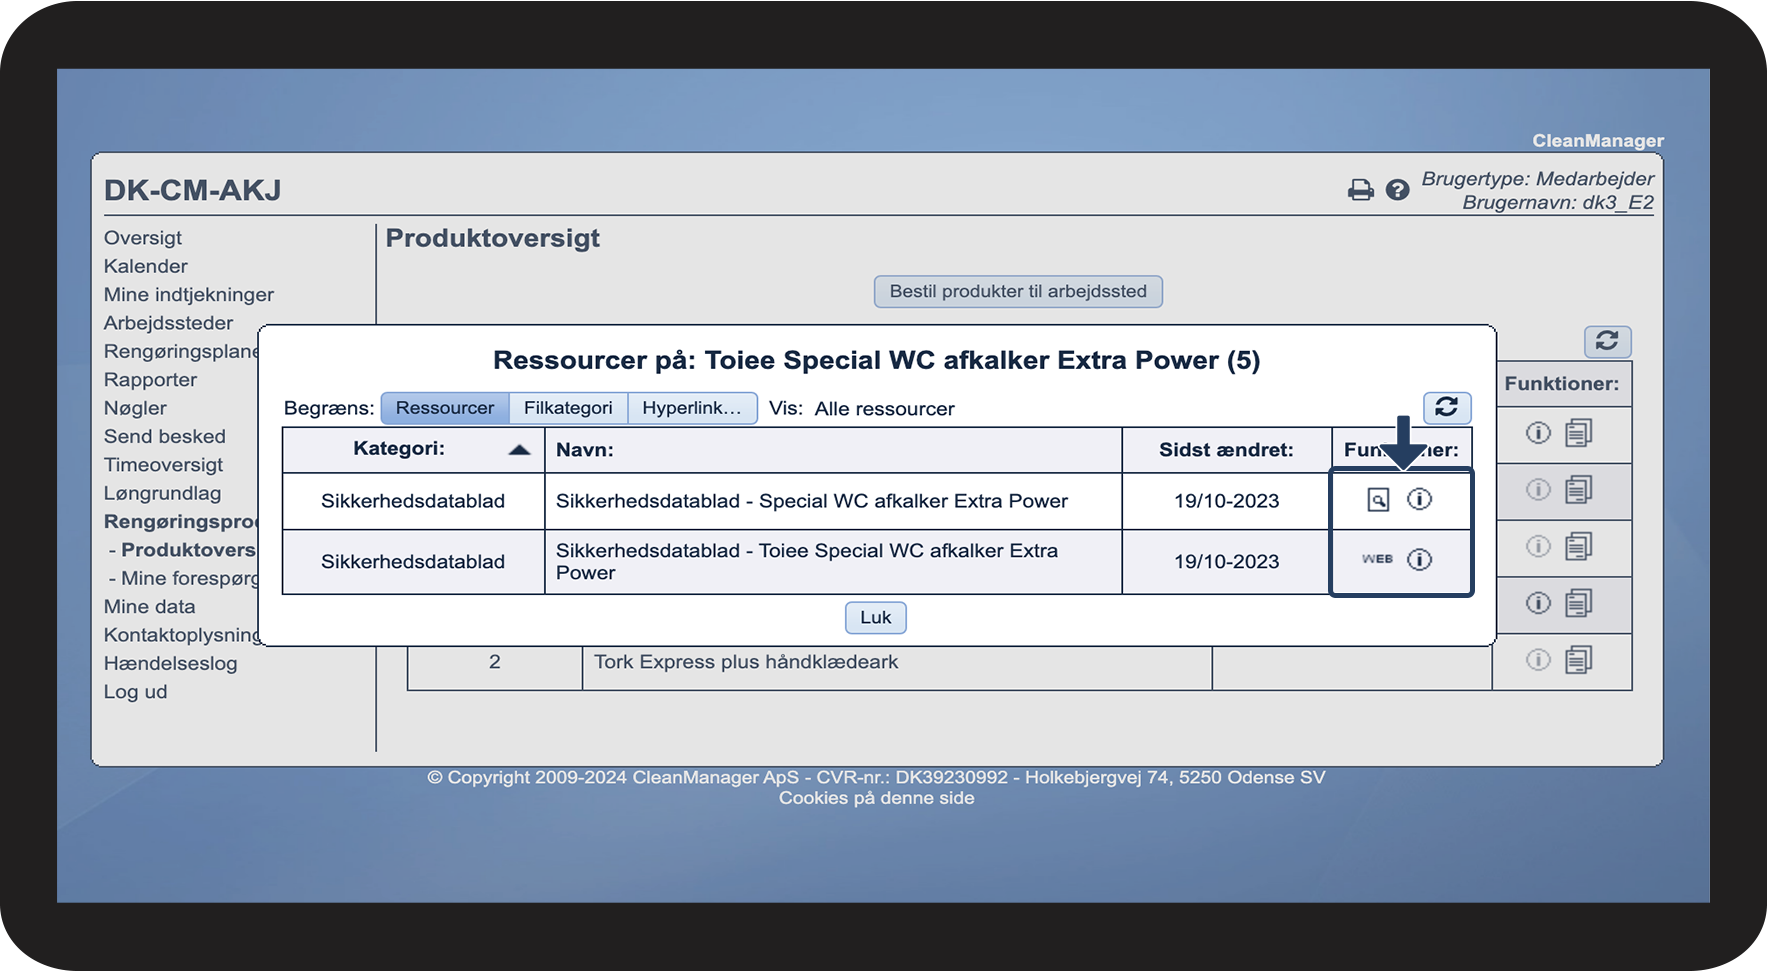The height and width of the screenshot is (971, 1767).
Task: Open Rapporter in the sidebar
Action: coord(151,380)
